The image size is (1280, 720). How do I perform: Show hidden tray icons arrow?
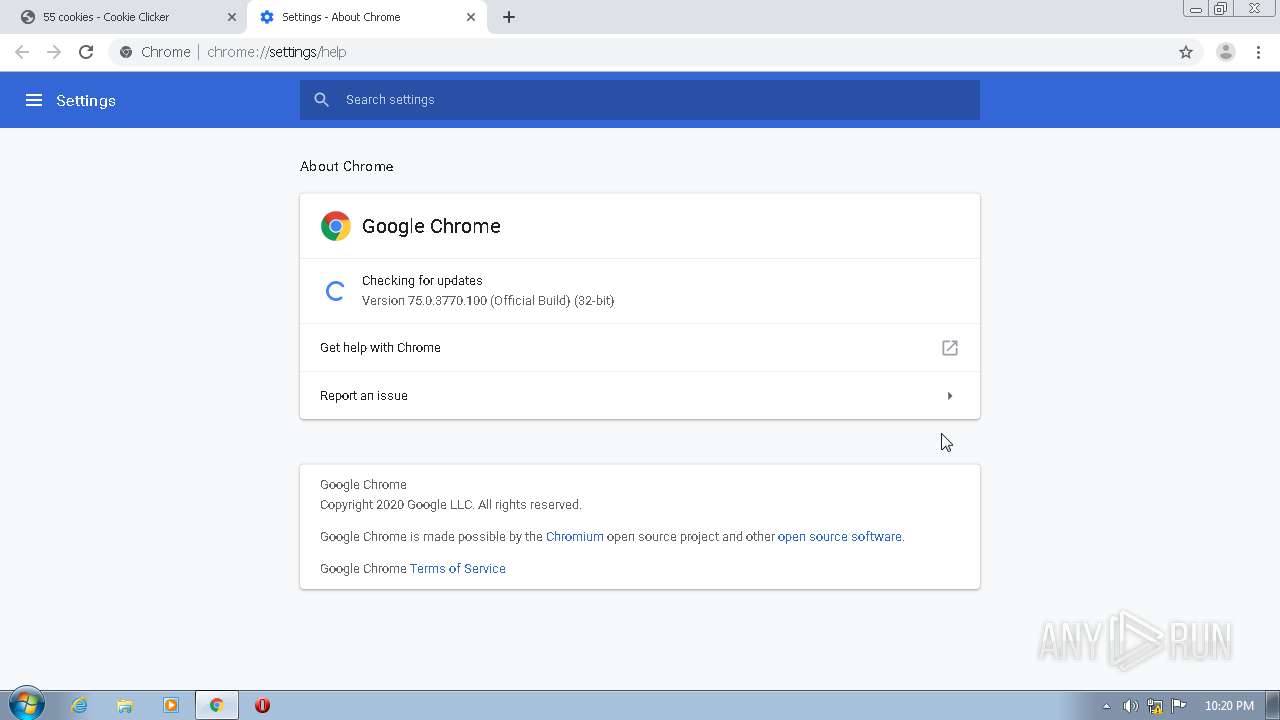[x=1106, y=706]
